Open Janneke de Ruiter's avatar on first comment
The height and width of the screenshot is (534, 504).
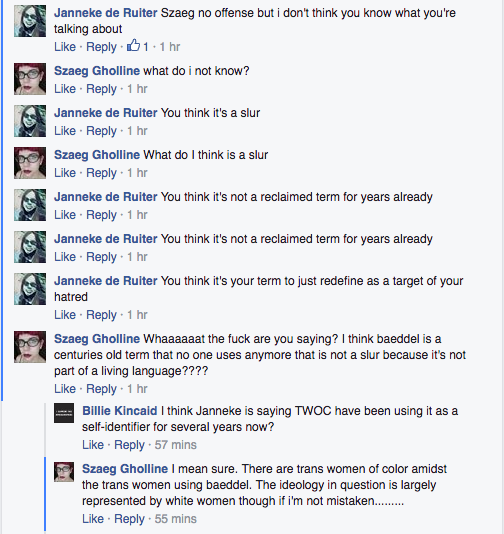[x=30, y=21]
